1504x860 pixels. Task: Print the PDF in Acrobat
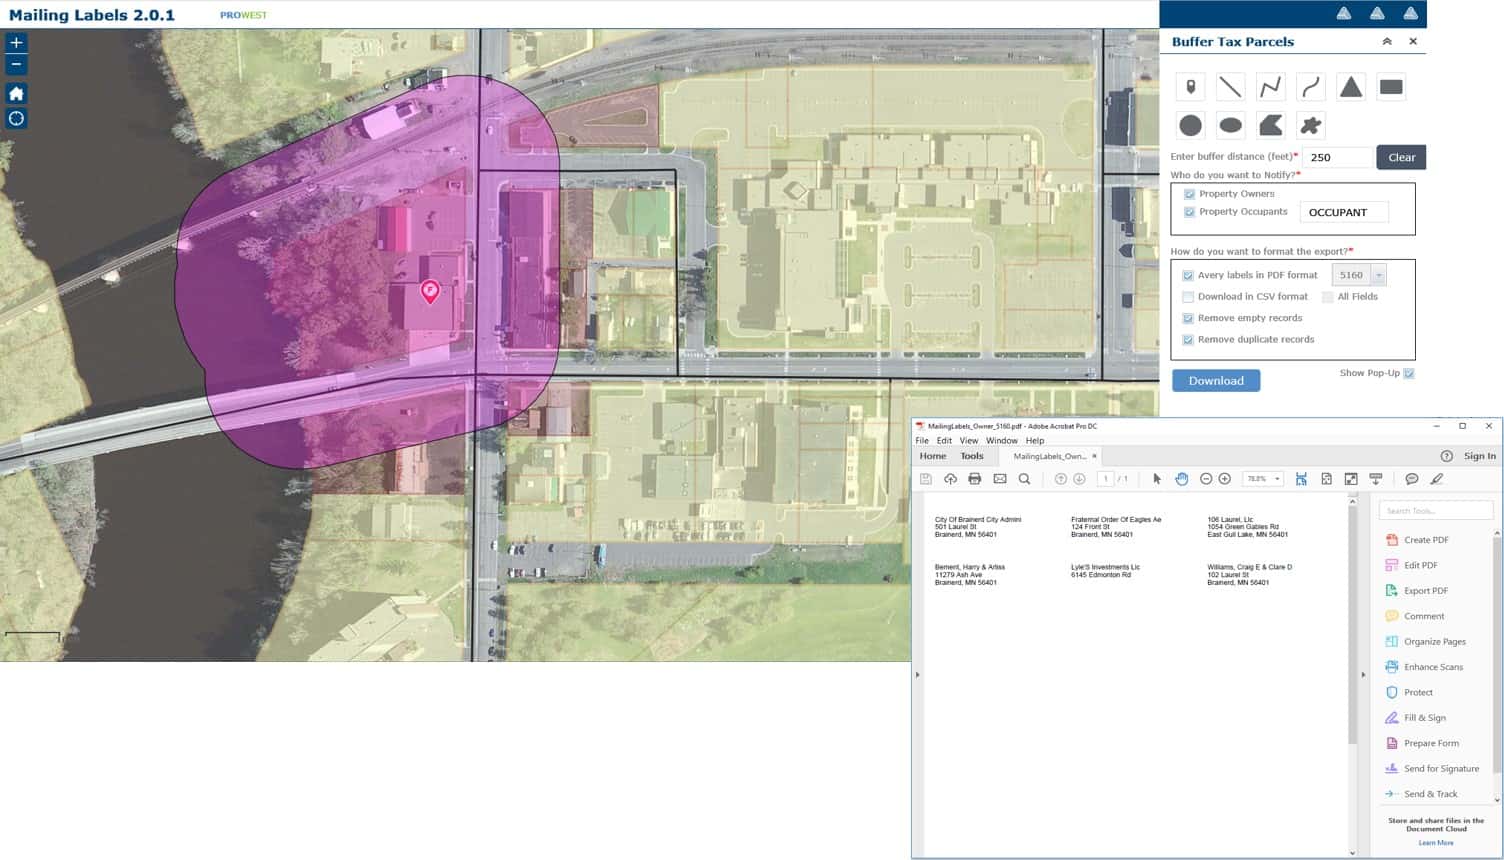(974, 479)
